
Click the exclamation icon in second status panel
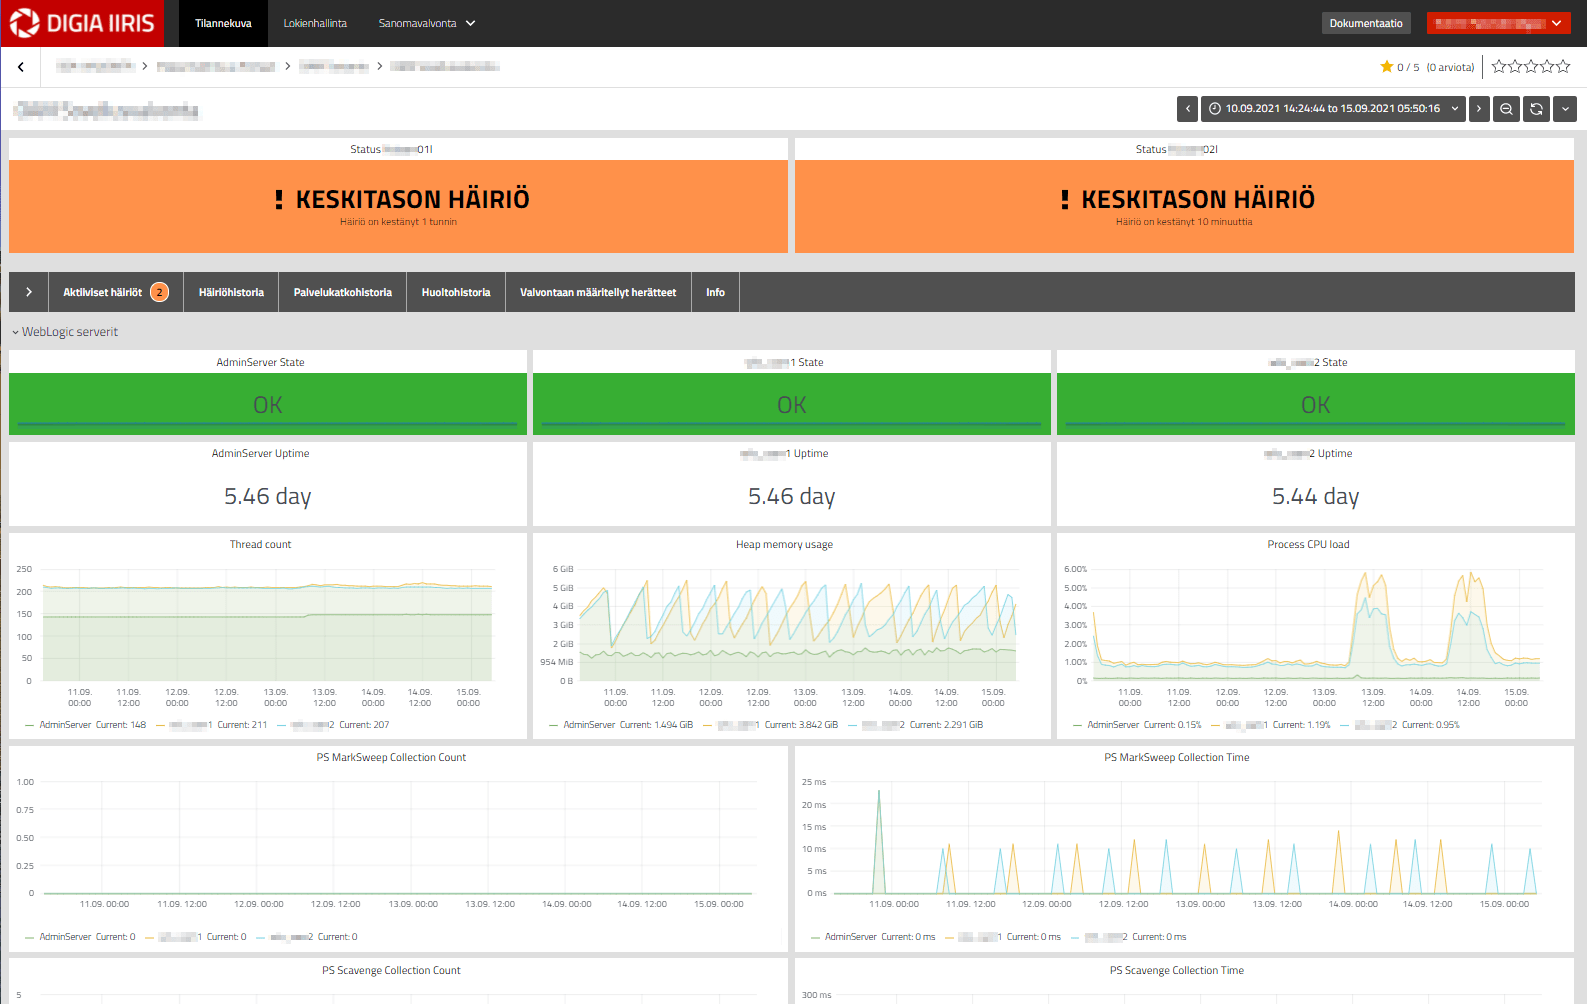pos(1065,200)
